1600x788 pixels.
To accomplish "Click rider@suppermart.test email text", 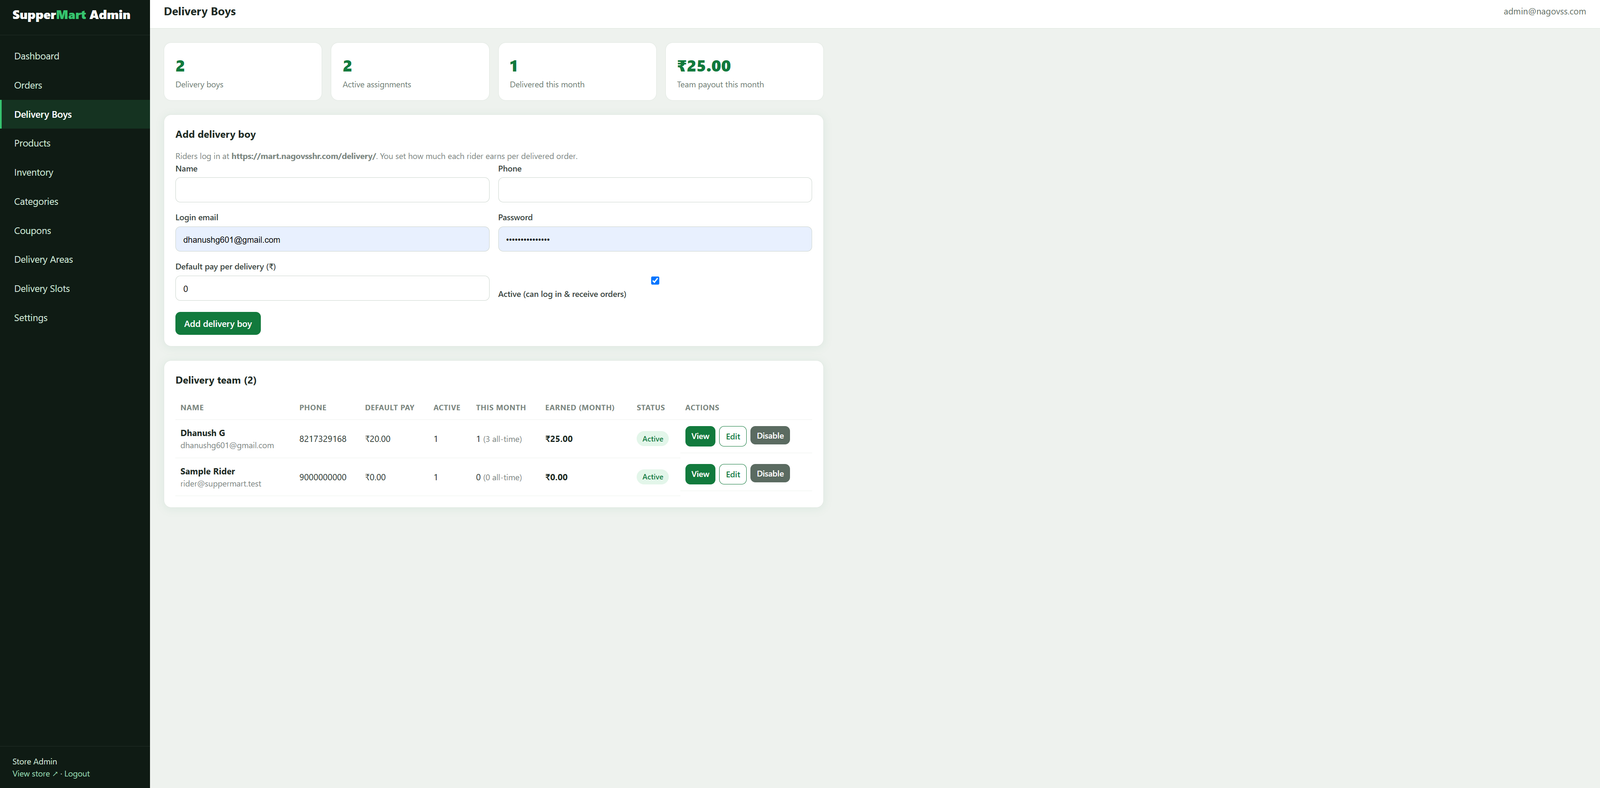I will click(221, 484).
